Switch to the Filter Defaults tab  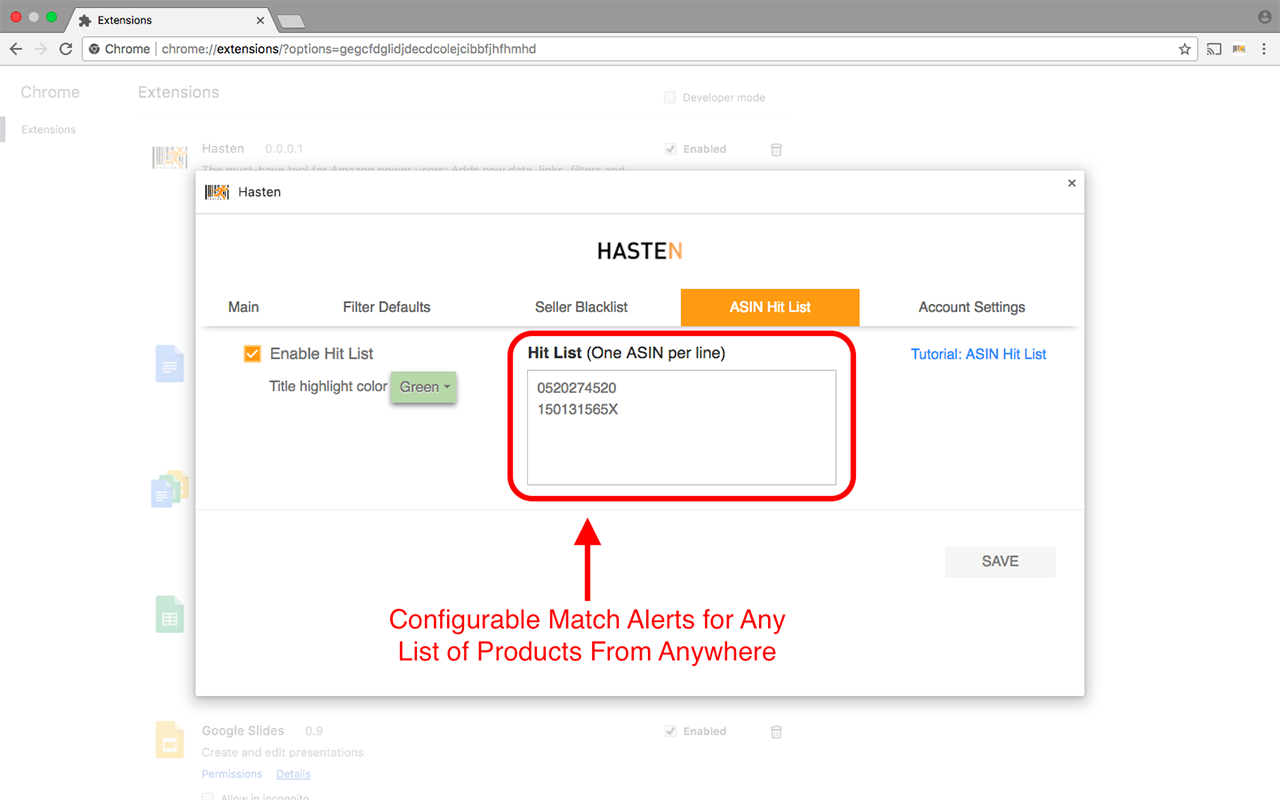[386, 307]
